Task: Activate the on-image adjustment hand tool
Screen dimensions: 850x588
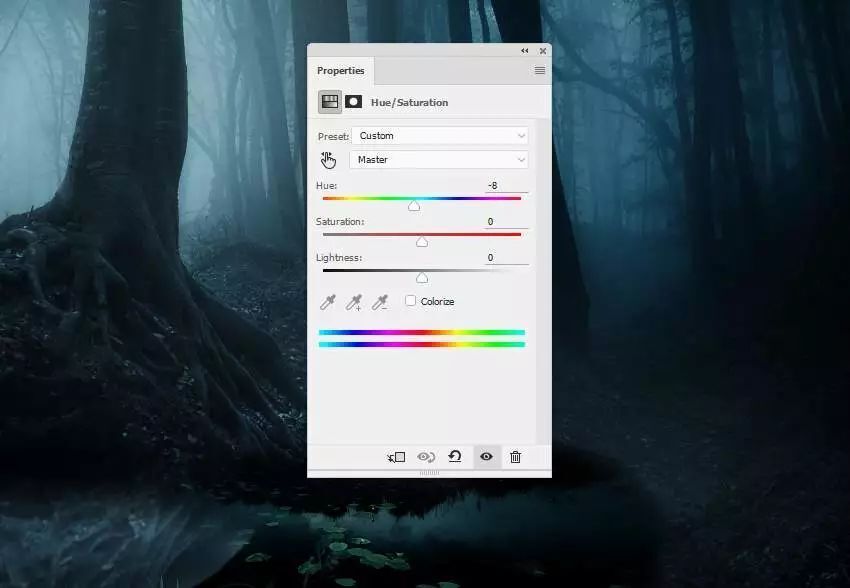Action: 328,160
